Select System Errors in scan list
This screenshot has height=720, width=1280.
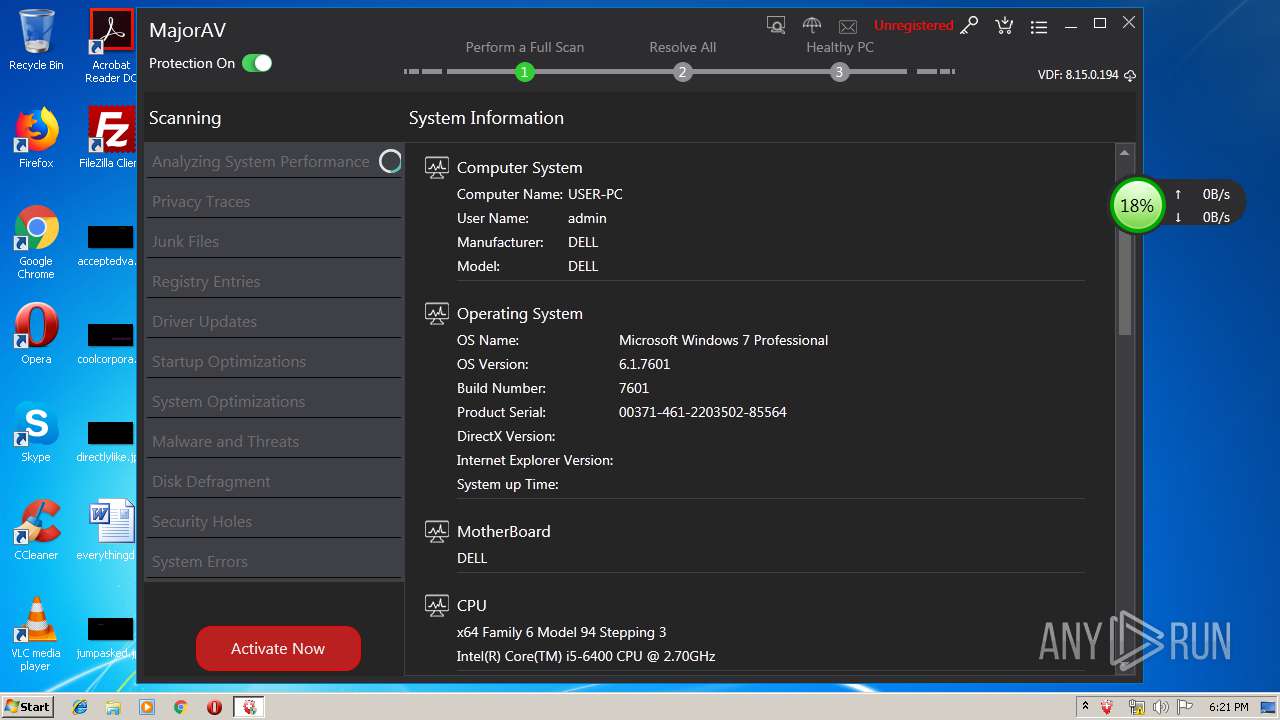pyautogui.click(x=274, y=561)
